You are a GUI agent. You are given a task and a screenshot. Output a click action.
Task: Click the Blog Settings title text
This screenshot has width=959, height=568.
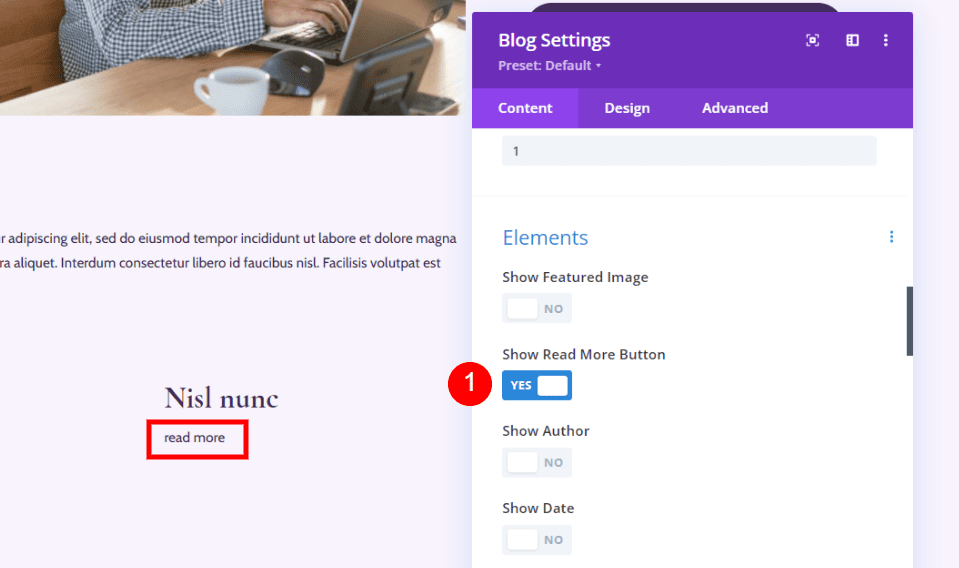554,41
